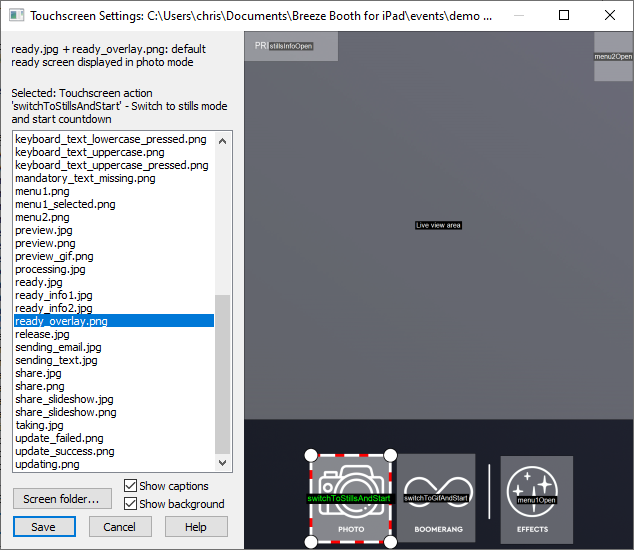Select keyboard_text_uppercase_pressed.png in the list
The image size is (634, 550).
(114, 165)
